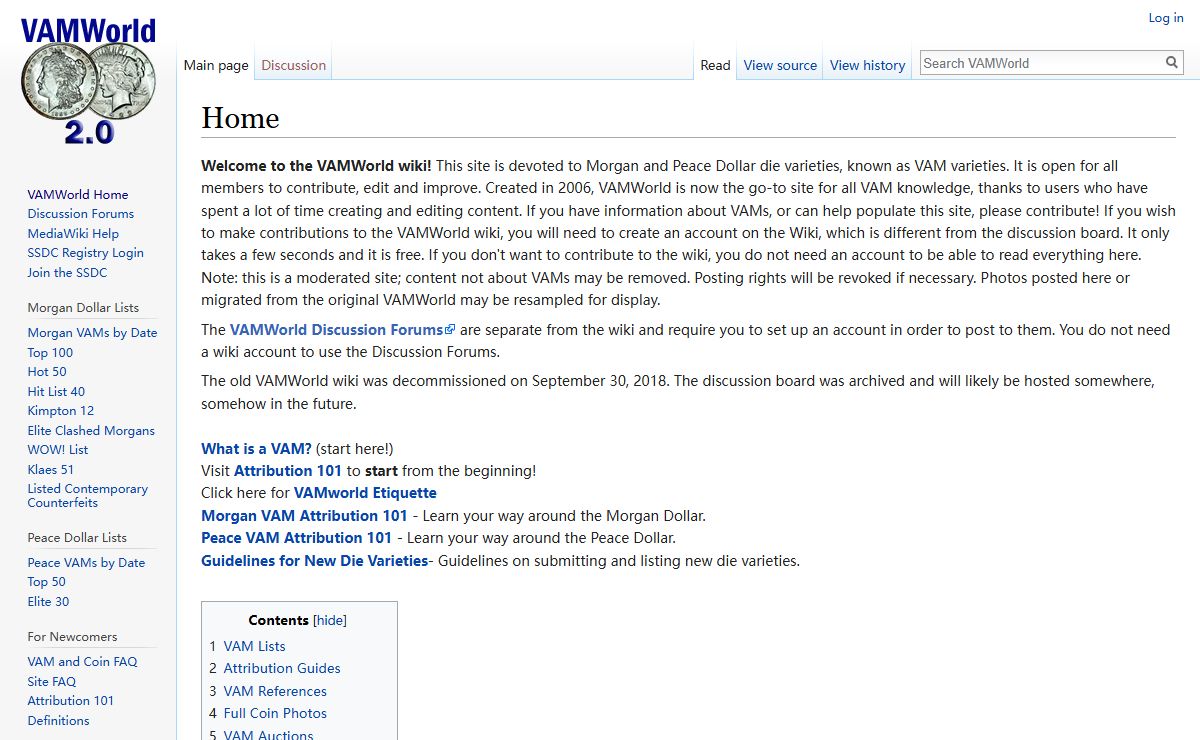Open the Definitions sidebar link
The width and height of the screenshot is (1200, 740).
coord(58,720)
